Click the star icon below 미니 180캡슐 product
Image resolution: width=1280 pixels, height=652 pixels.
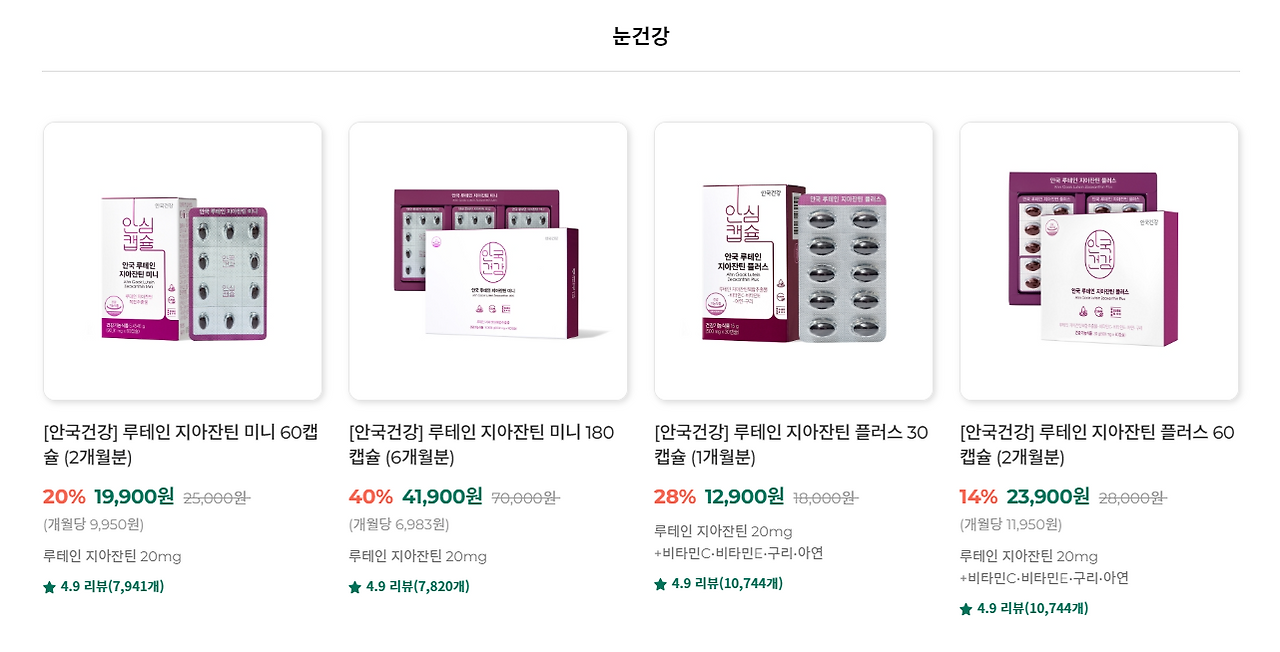point(353,586)
